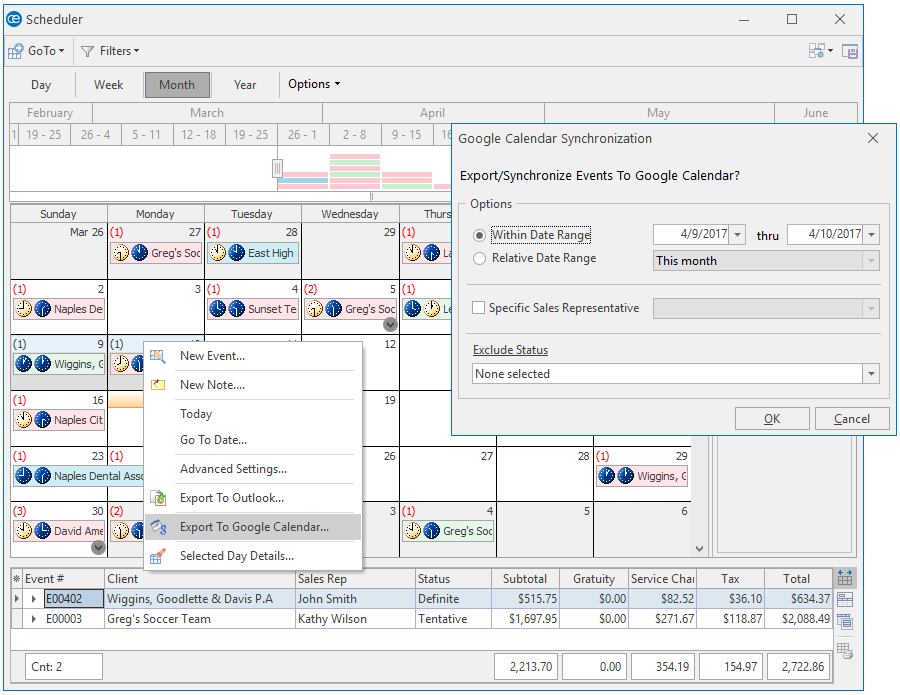
Task: Choose Today from context menu
Action: tap(196, 414)
